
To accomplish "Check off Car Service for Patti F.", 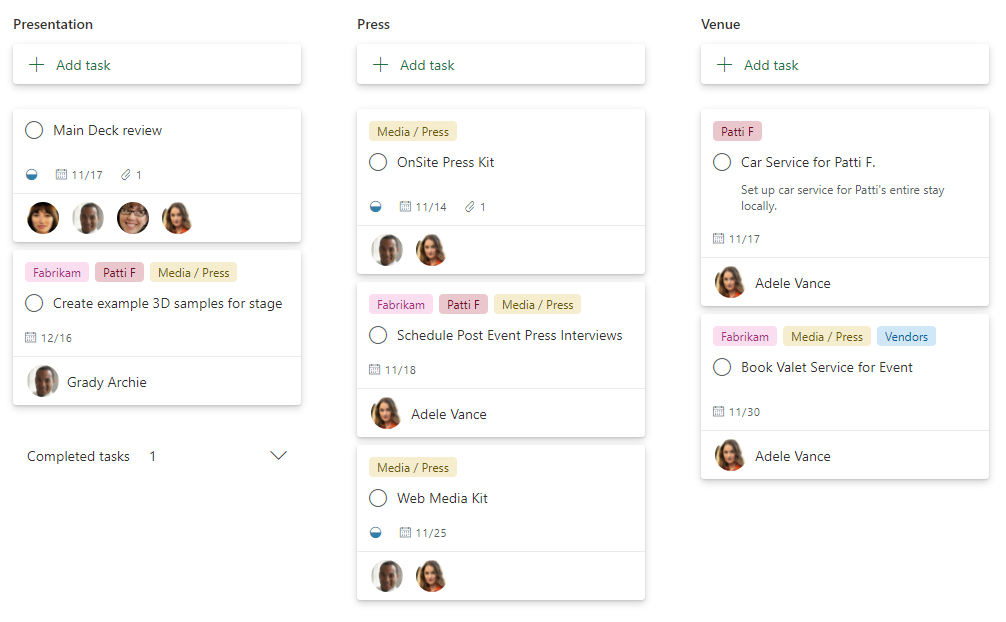I will pos(722,162).
